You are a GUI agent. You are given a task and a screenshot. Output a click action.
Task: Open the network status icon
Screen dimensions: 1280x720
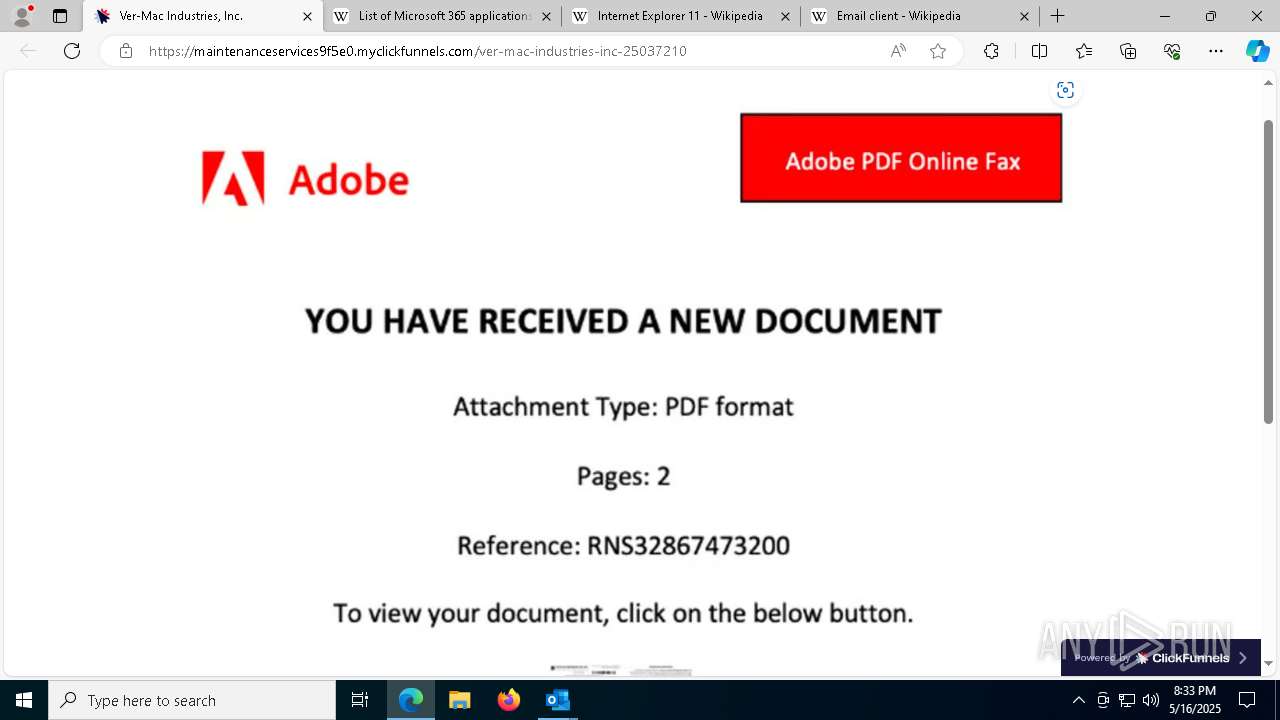pos(1127,700)
